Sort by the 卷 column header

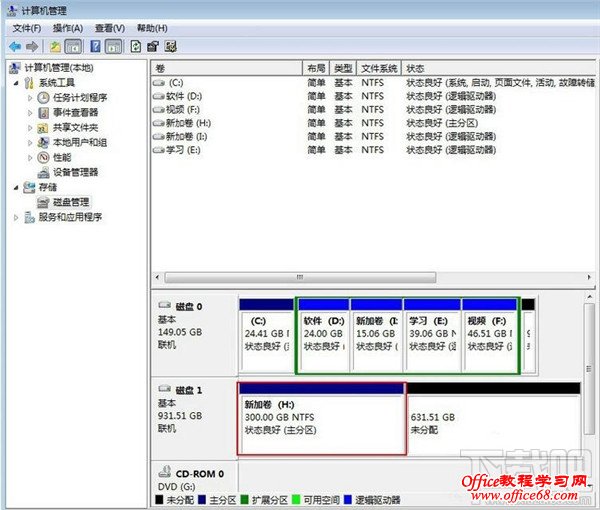click(x=227, y=68)
